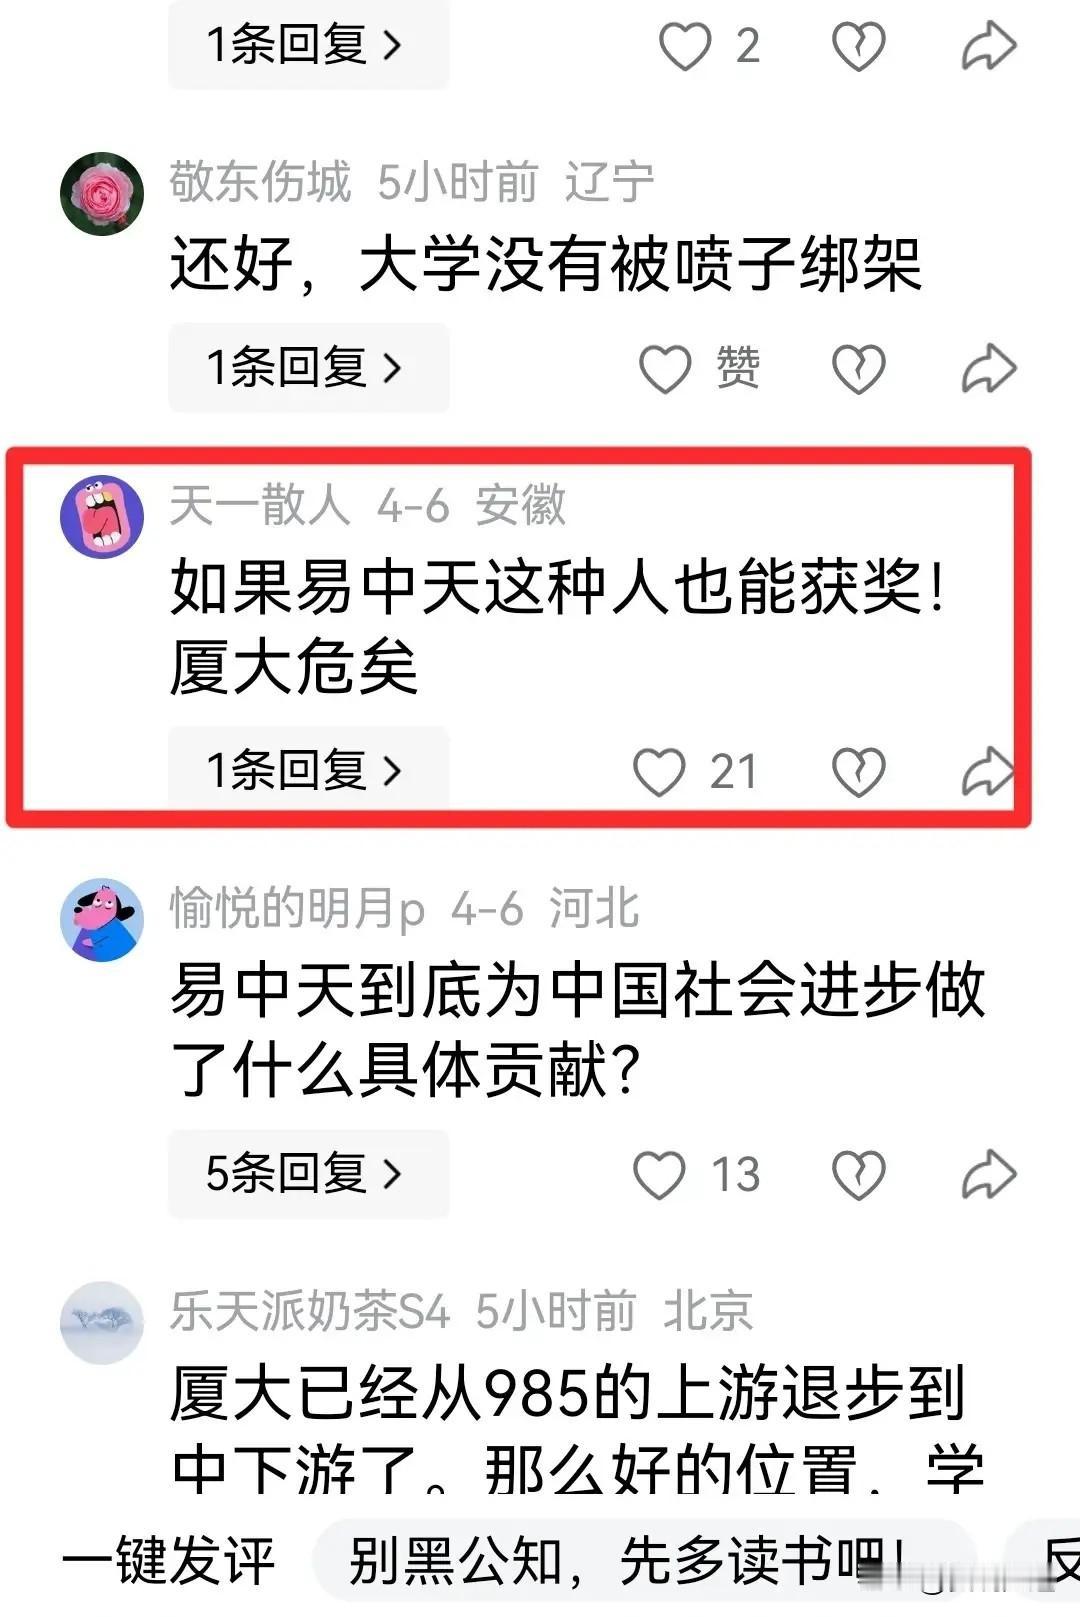Expand 1条回复 under 敬东伤城's comment
This screenshot has width=1080, height=1617.
(308, 368)
